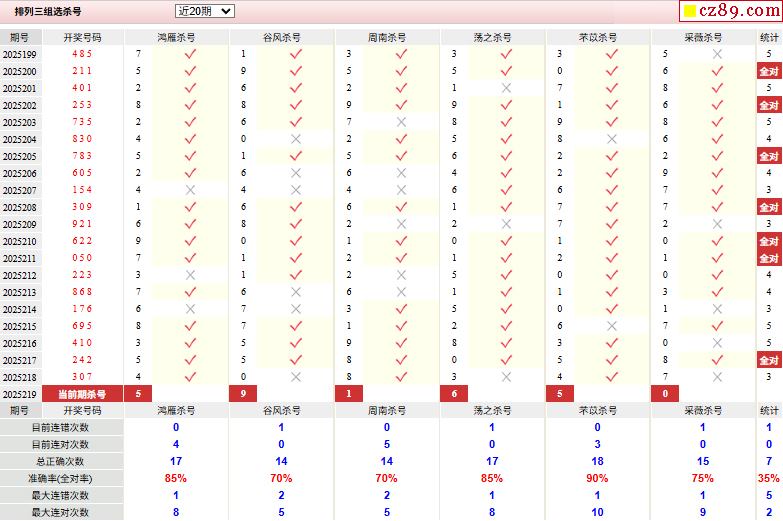Click the red checkmark for 采薇杀号 in row 2025213

point(717,292)
